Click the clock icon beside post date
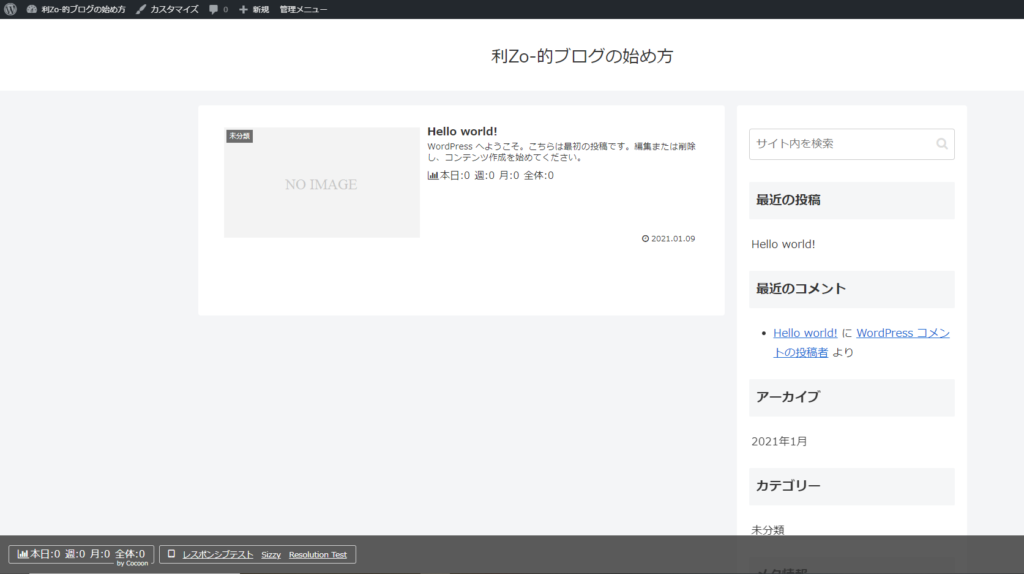 (645, 239)
